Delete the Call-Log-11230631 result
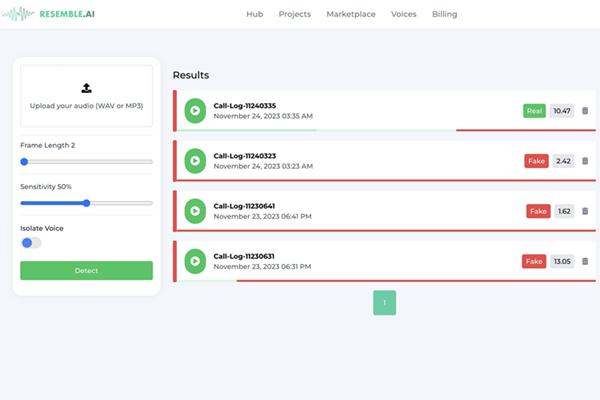 pyautogui.click(x=585, y=261)
